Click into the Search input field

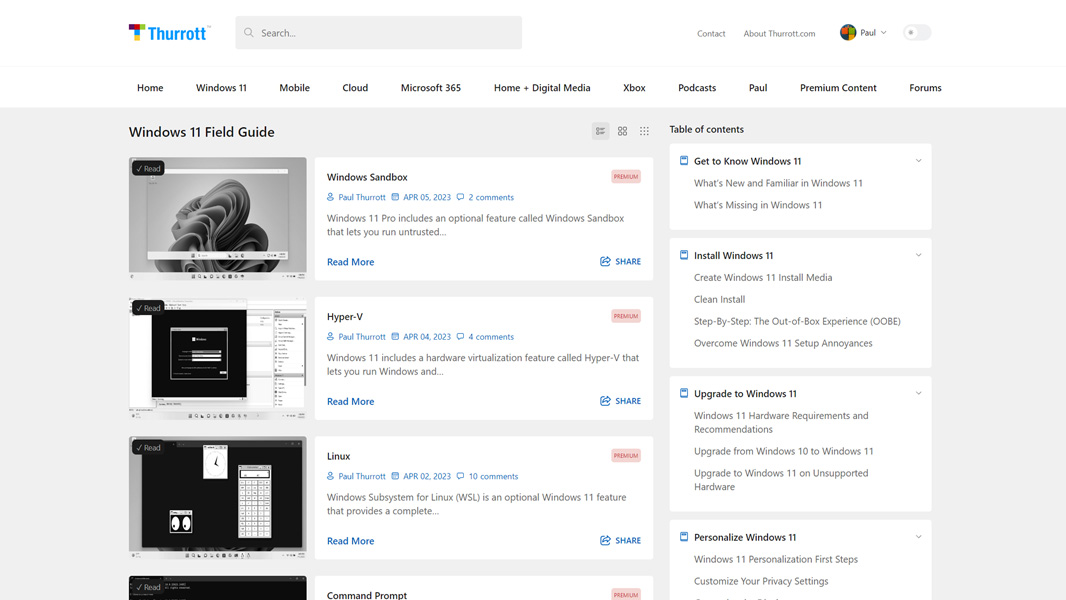click(x=385, y=33)
